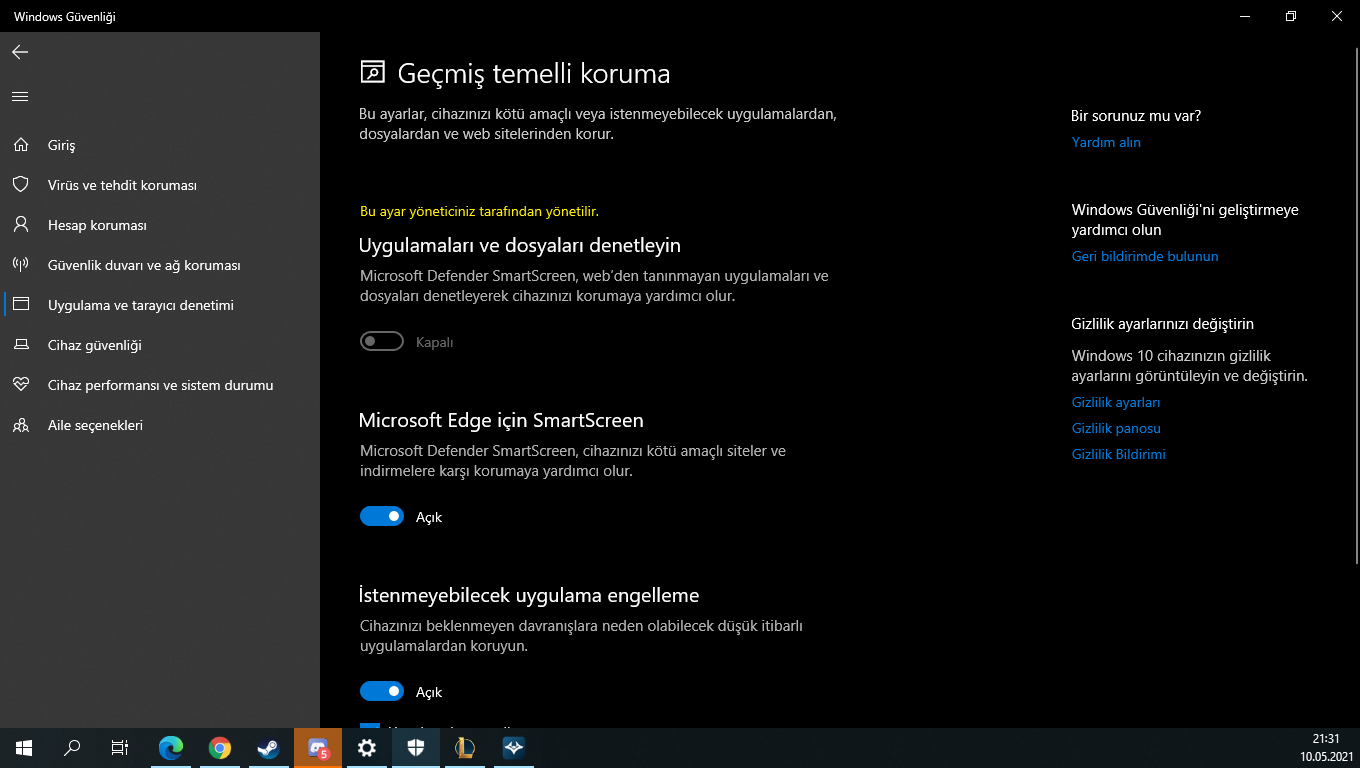Open Task View from the taskbar
Image resolution: width=1360 pixels, height=768 pixels.
[120, 748]
